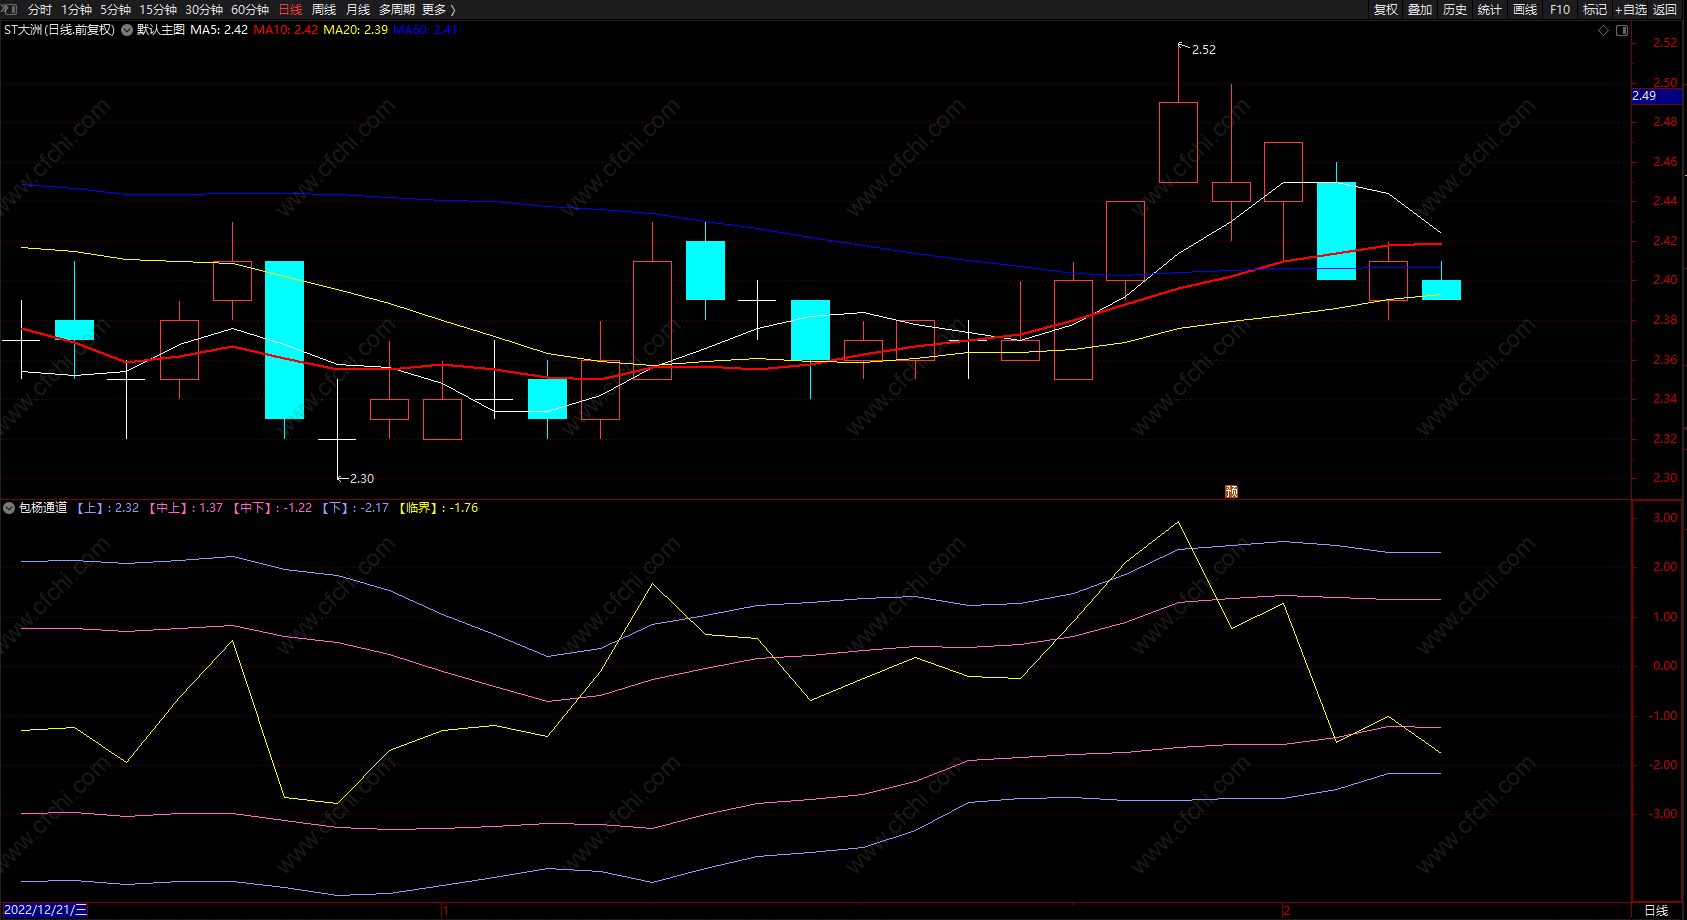
Task: Switch to the 周线 weekly chart
Action: [324, 9]
